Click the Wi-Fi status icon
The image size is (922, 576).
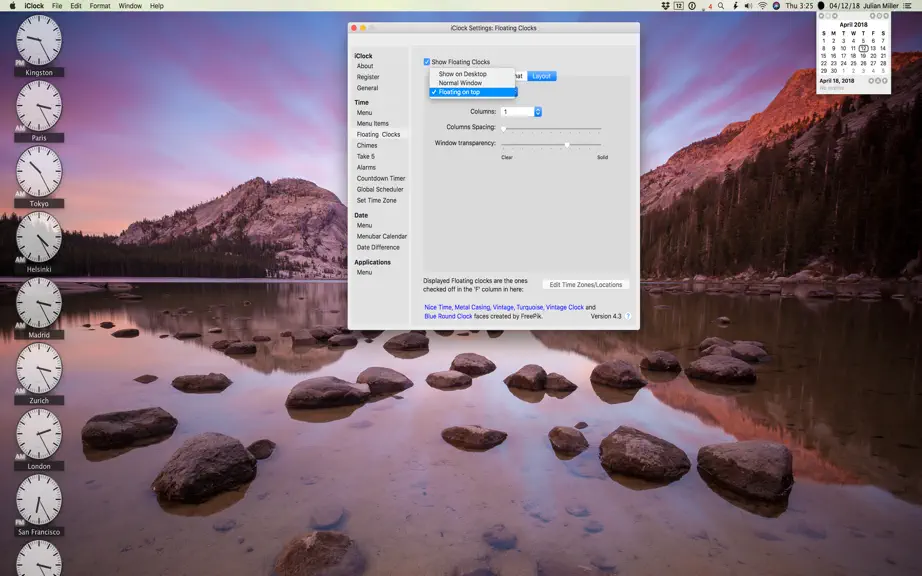coord(762,6)
